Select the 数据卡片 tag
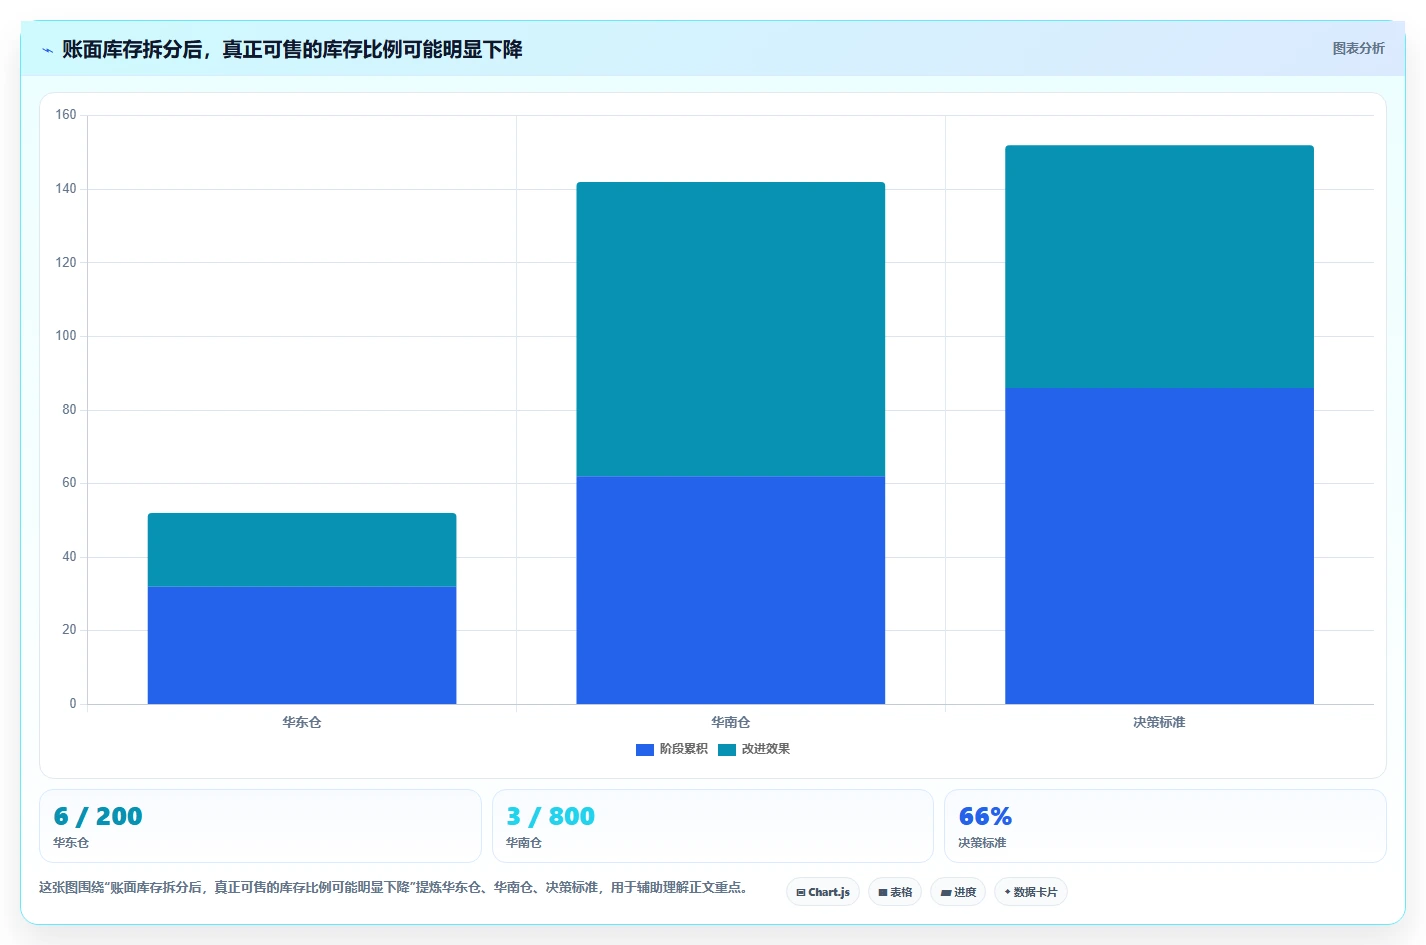This screenshot has width=1426, height=945. (1030, 892)
